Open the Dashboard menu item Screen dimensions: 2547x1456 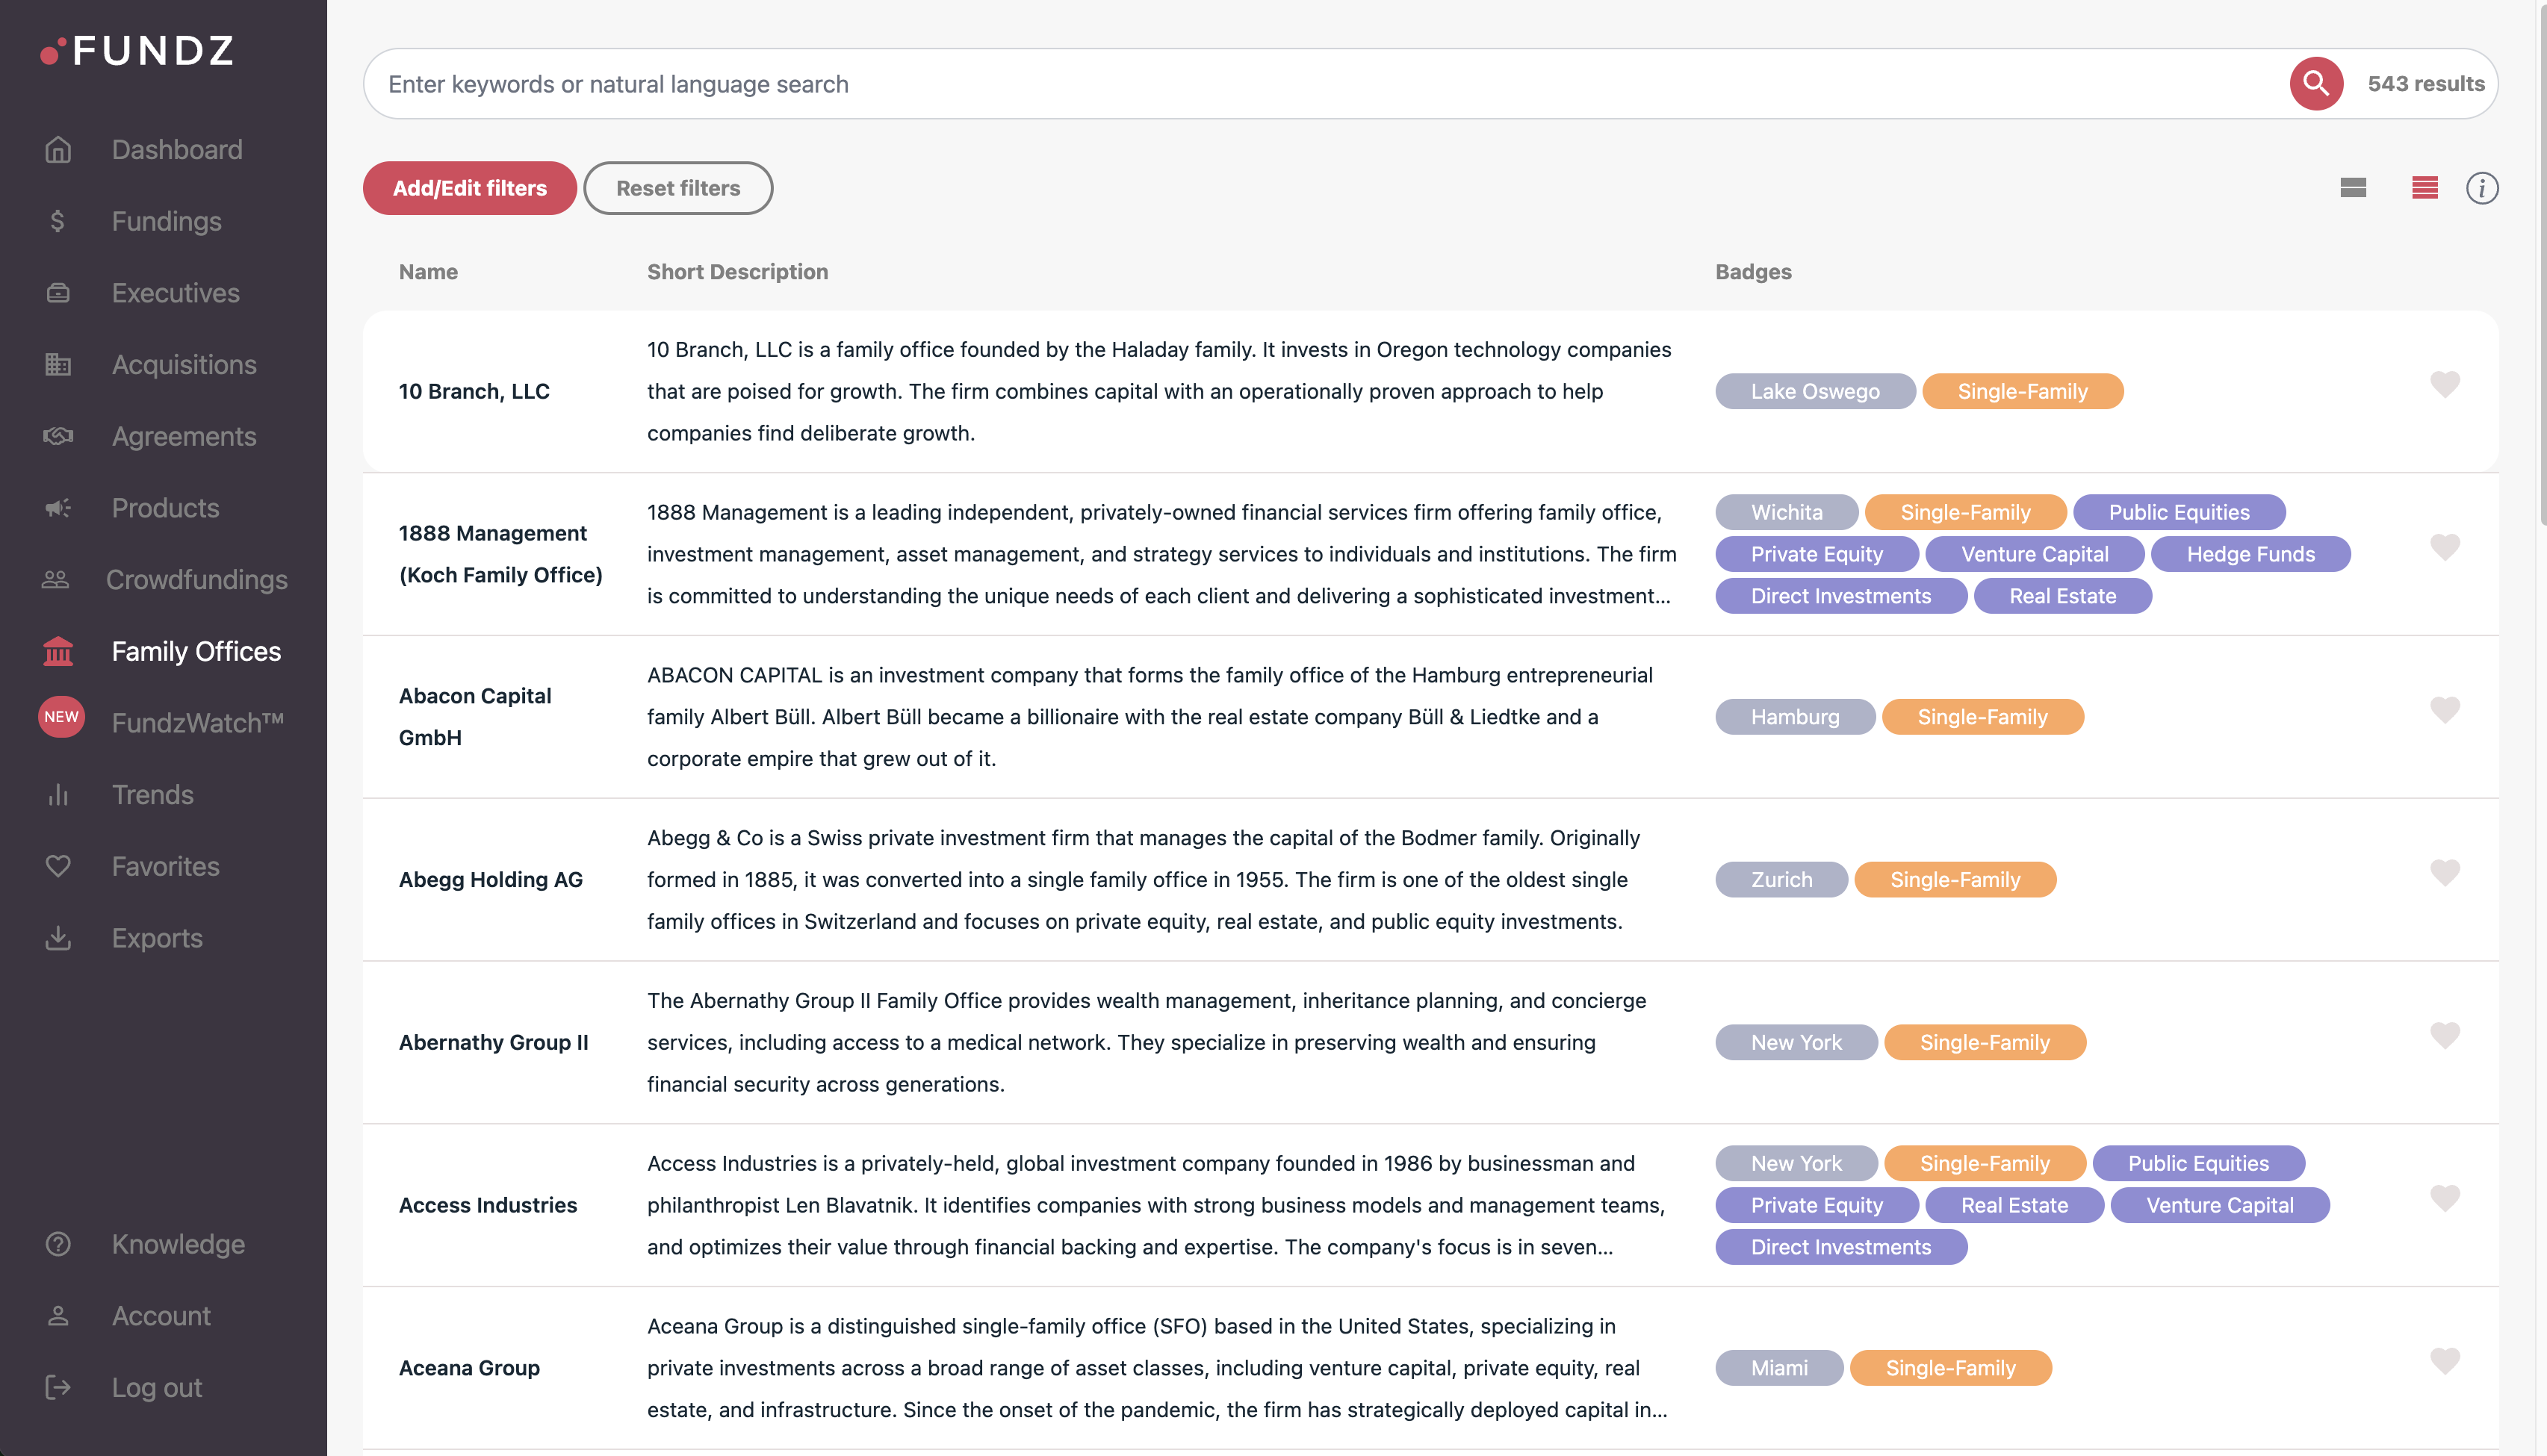(x=177, y=150)
